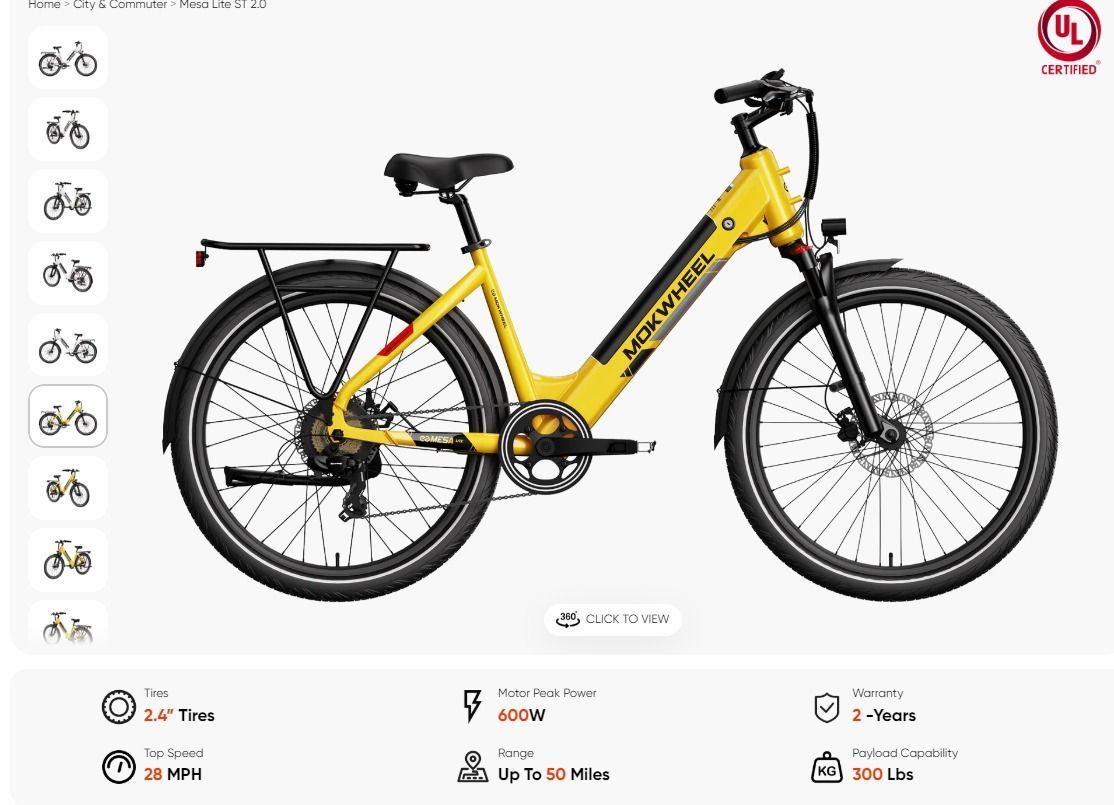1114x805 pixels.
Task: Pick the fourth thumbnail showing rear-angle white bike
Action: tap(67, 273)
